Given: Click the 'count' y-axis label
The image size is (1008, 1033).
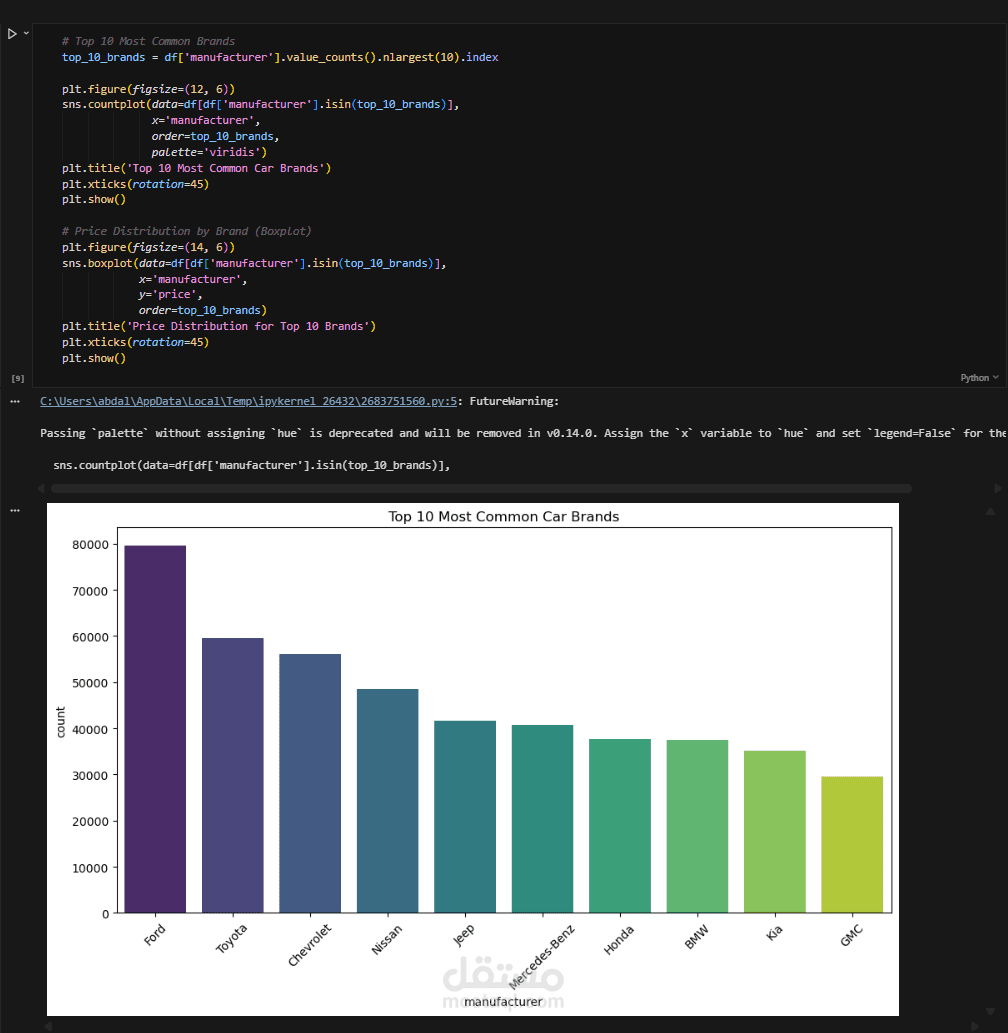Looking at the screenshot, I should [61, 722].
